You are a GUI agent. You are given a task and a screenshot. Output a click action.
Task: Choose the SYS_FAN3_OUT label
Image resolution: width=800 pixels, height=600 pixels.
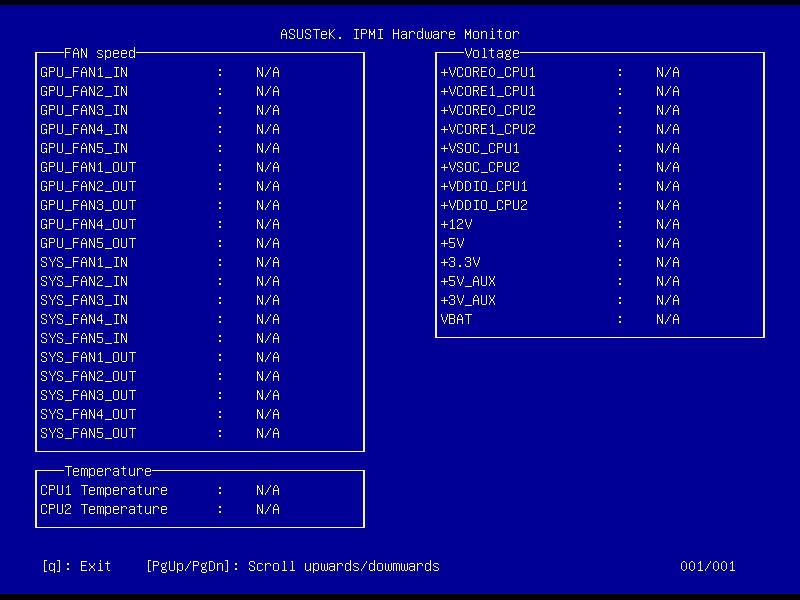(x=88, y=395)
